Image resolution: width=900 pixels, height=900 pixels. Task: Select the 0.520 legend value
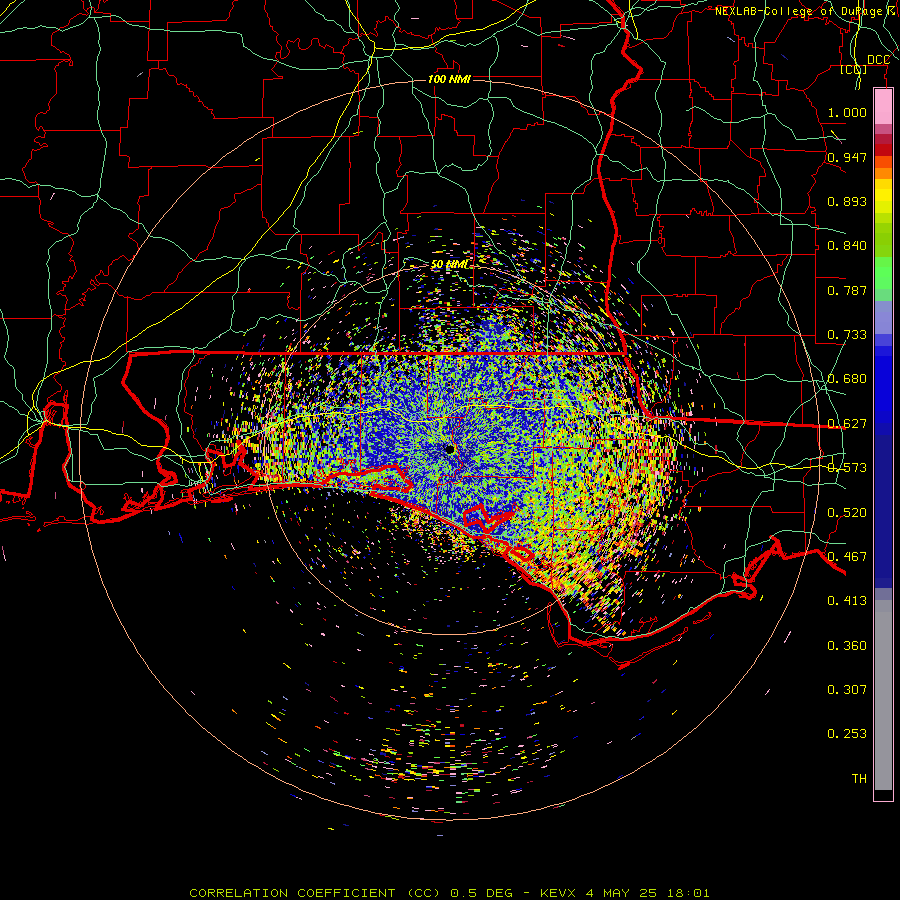[847, 513]
